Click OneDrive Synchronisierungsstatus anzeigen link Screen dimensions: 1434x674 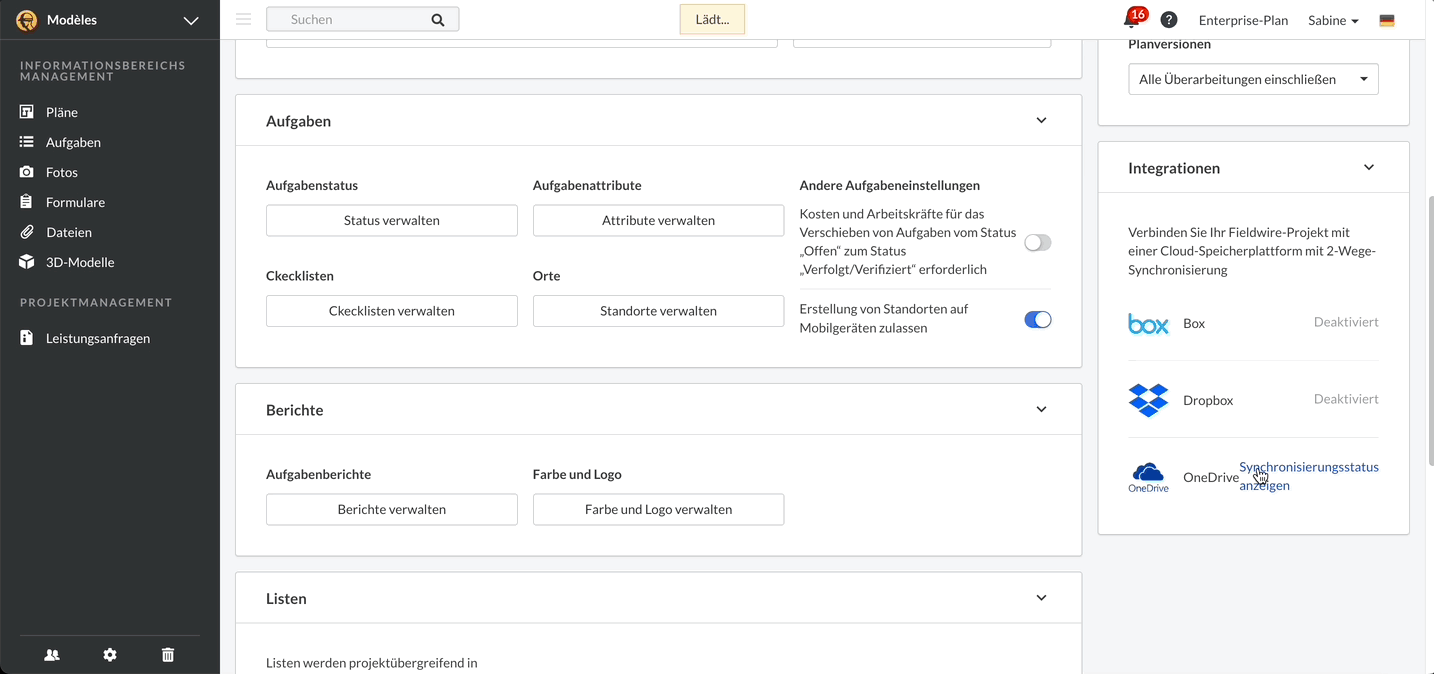(1308, 476)
